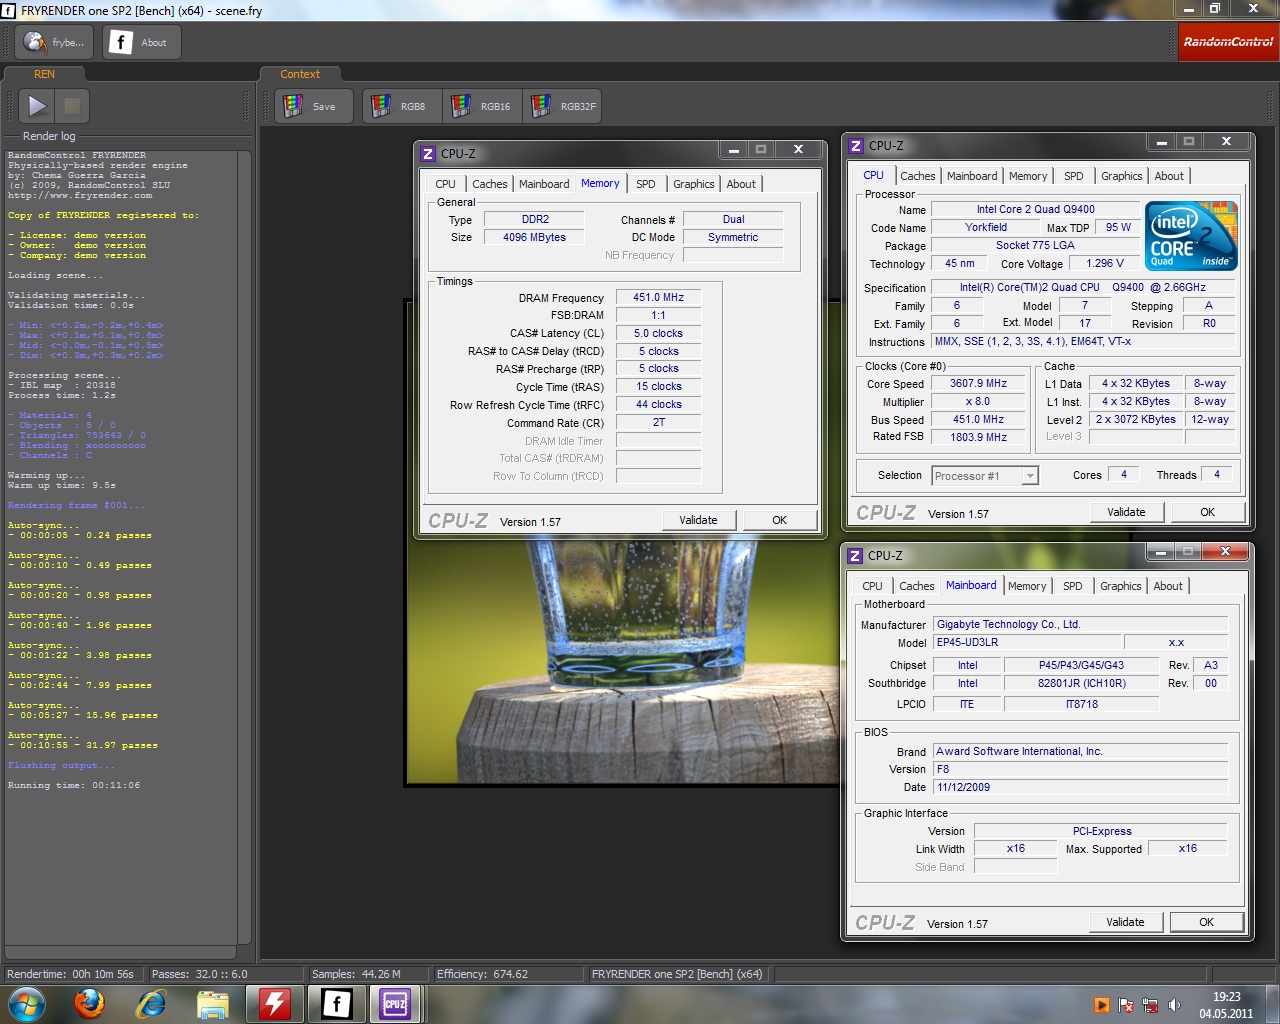Open the system tray flag icon with red X
1280x1024 pixels.
point(1126,1005)
